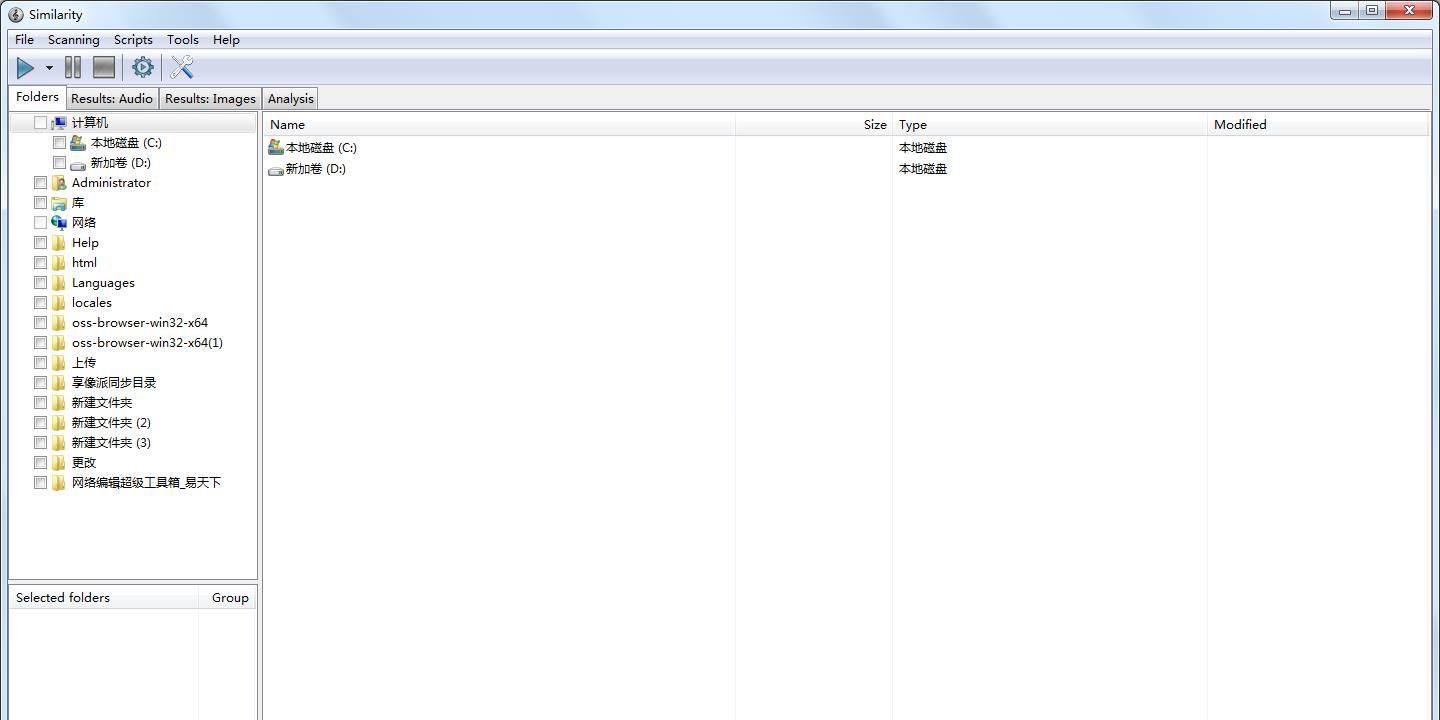The height and width of the screenshot is (720, 1440).
Task: Sort by the Type column header
Action: (1050, 125)
